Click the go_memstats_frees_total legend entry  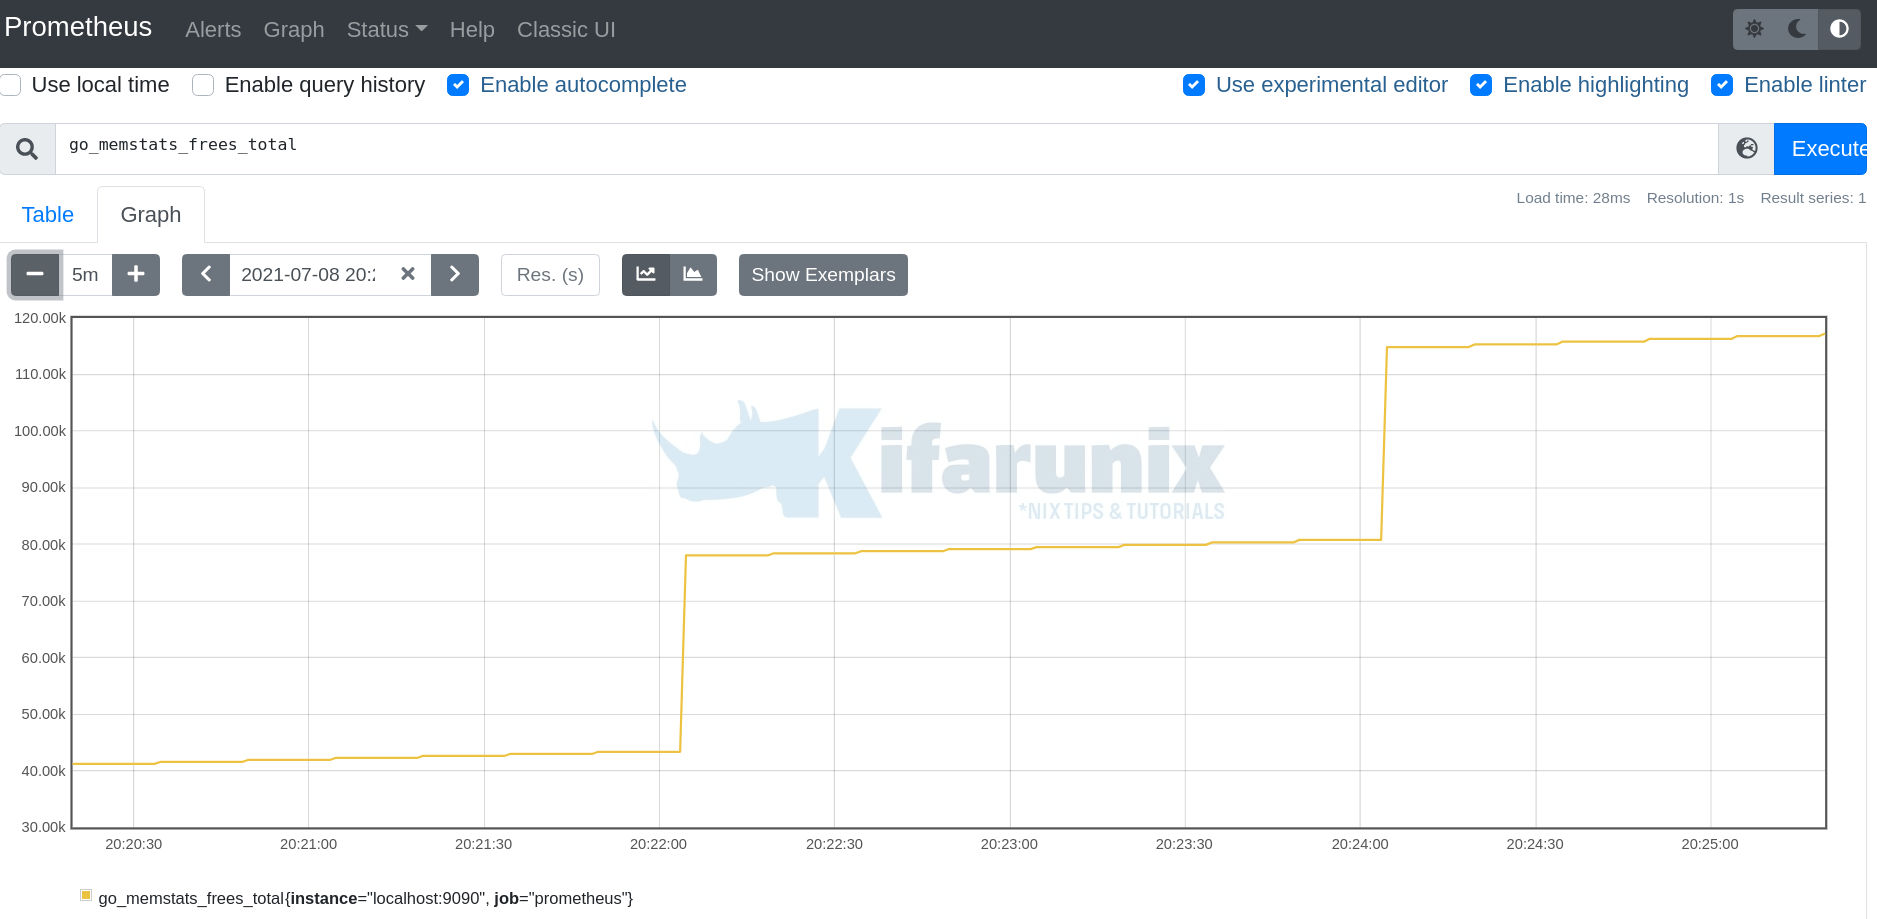pyautogui.click(x=366, y=898)
